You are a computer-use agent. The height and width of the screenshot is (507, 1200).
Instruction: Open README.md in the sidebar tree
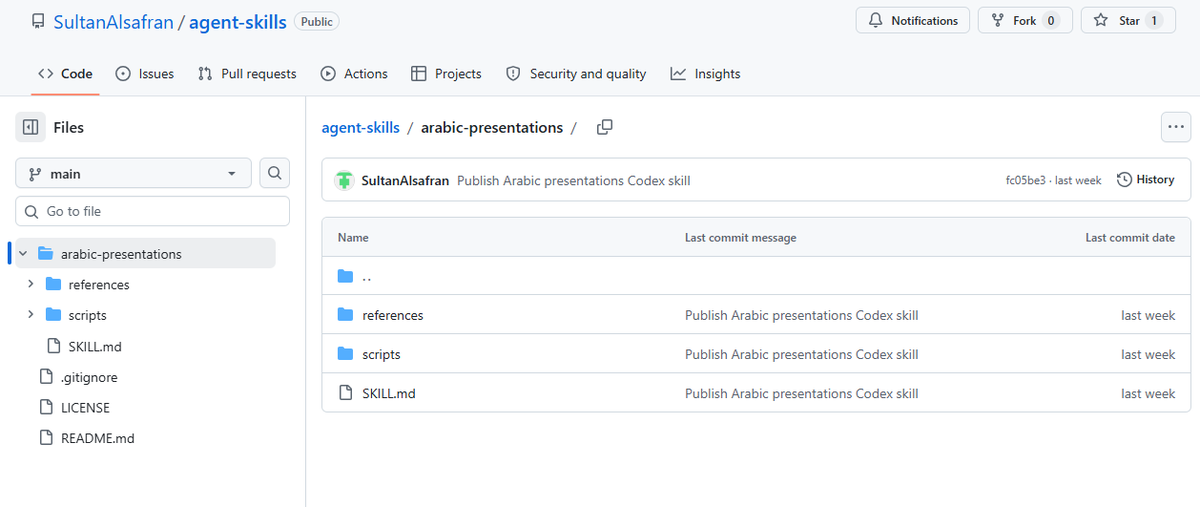click(97, 438)
